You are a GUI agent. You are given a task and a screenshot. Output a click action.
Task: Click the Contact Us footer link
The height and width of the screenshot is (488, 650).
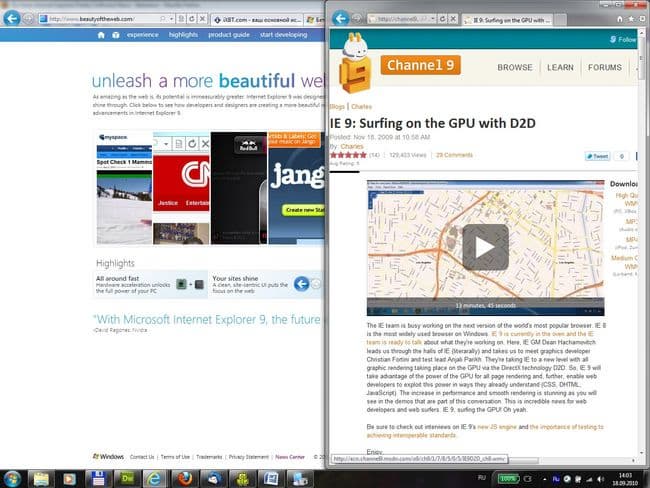[x=142, y=457]
